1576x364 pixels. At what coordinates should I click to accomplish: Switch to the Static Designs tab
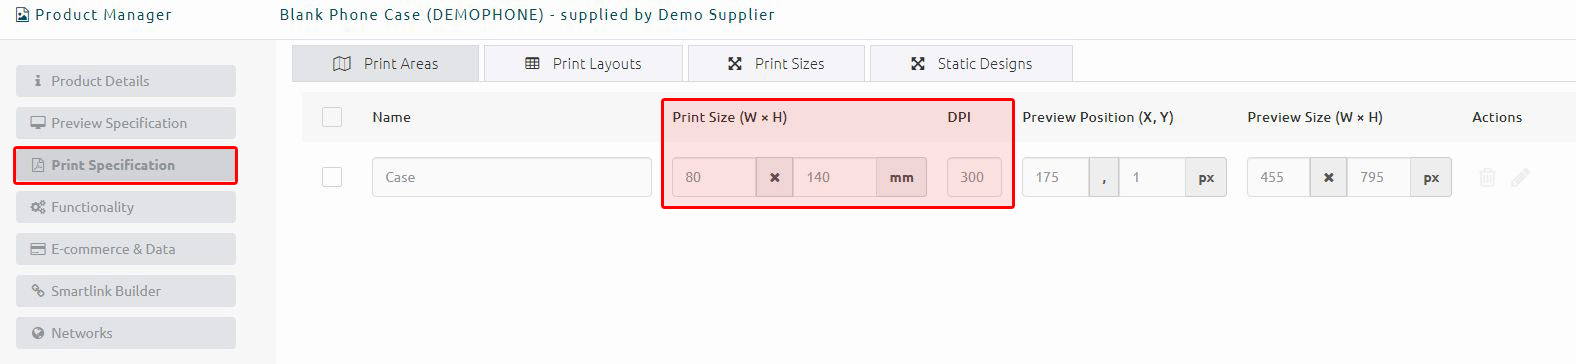point(971,63)
